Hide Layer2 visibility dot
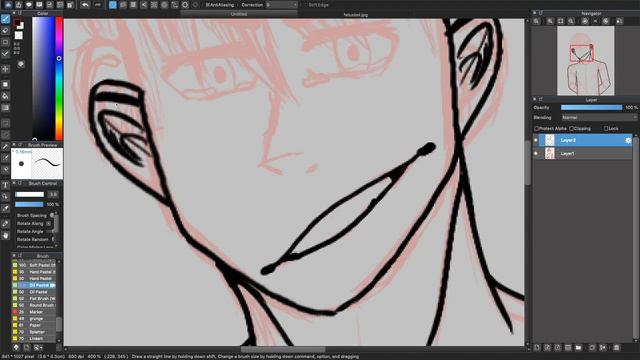Image resolution: width=640 pixels, height=360 pixels. [536, 140]
